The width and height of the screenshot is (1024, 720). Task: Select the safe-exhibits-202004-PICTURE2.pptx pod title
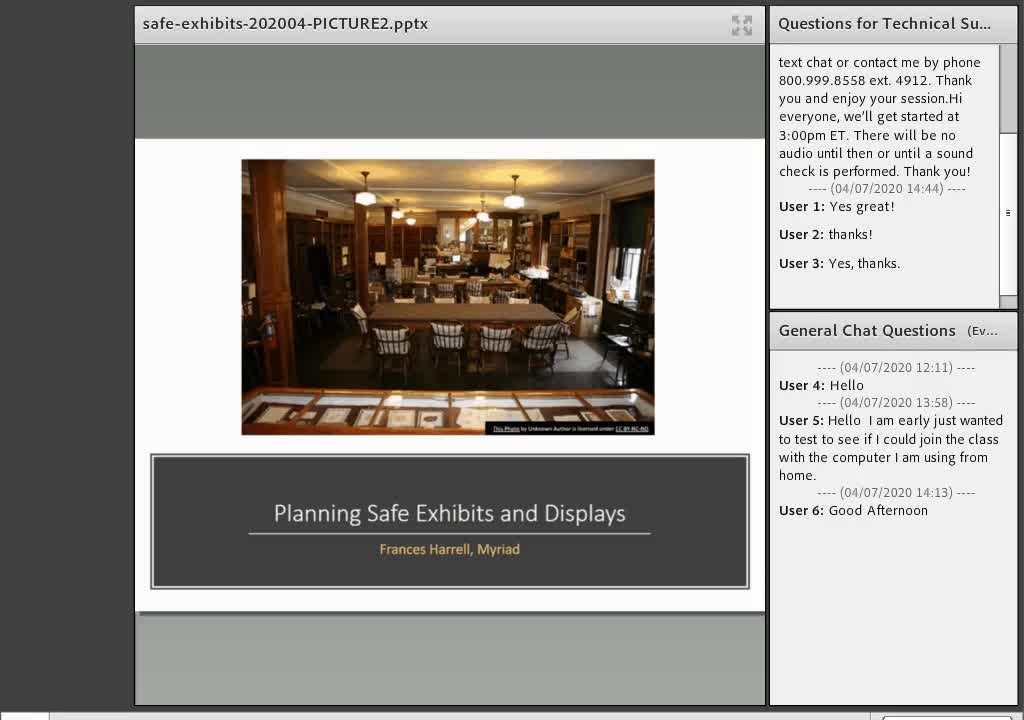[285, 24]
